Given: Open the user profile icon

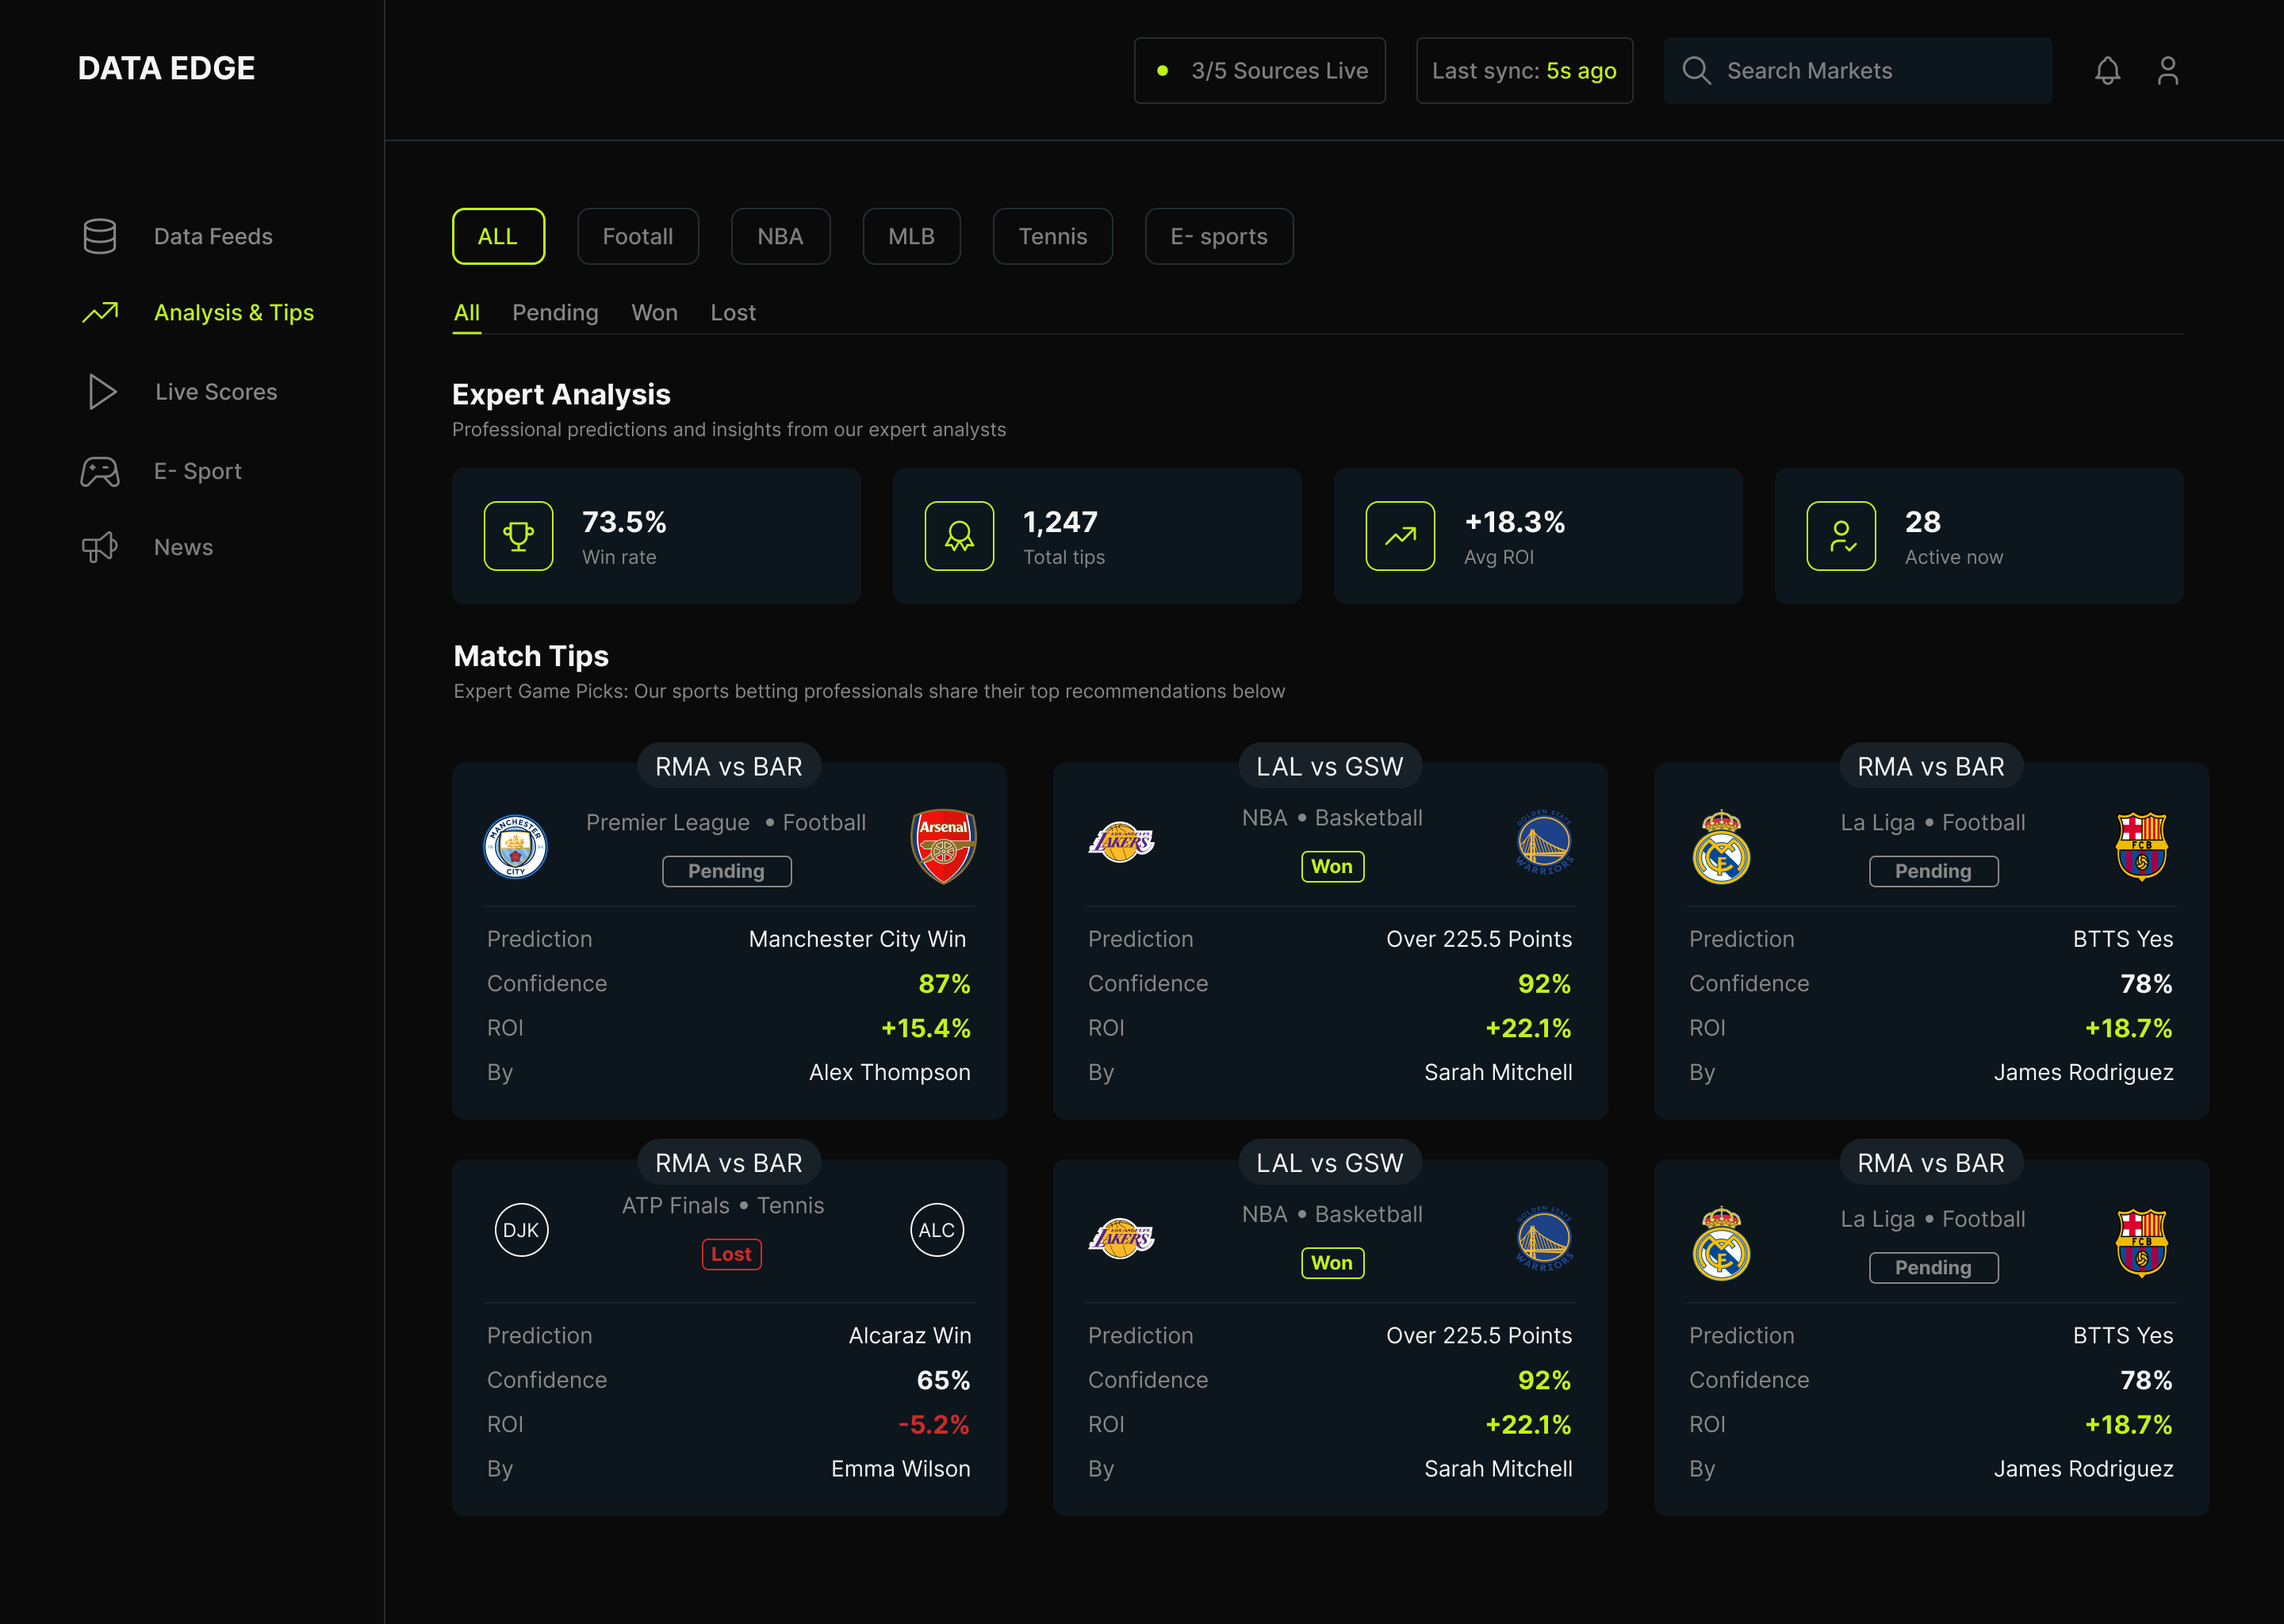Looking at the screenshot, I should point(2167,71).
